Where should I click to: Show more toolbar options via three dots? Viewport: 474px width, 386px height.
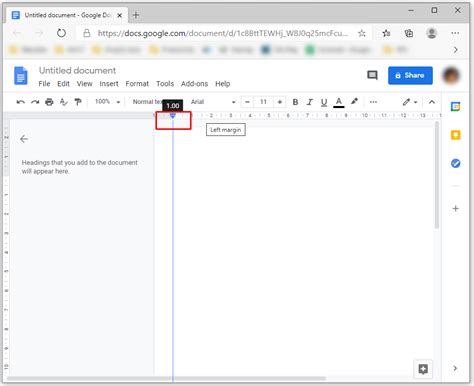pyautogui.click(x=373, y=102)
